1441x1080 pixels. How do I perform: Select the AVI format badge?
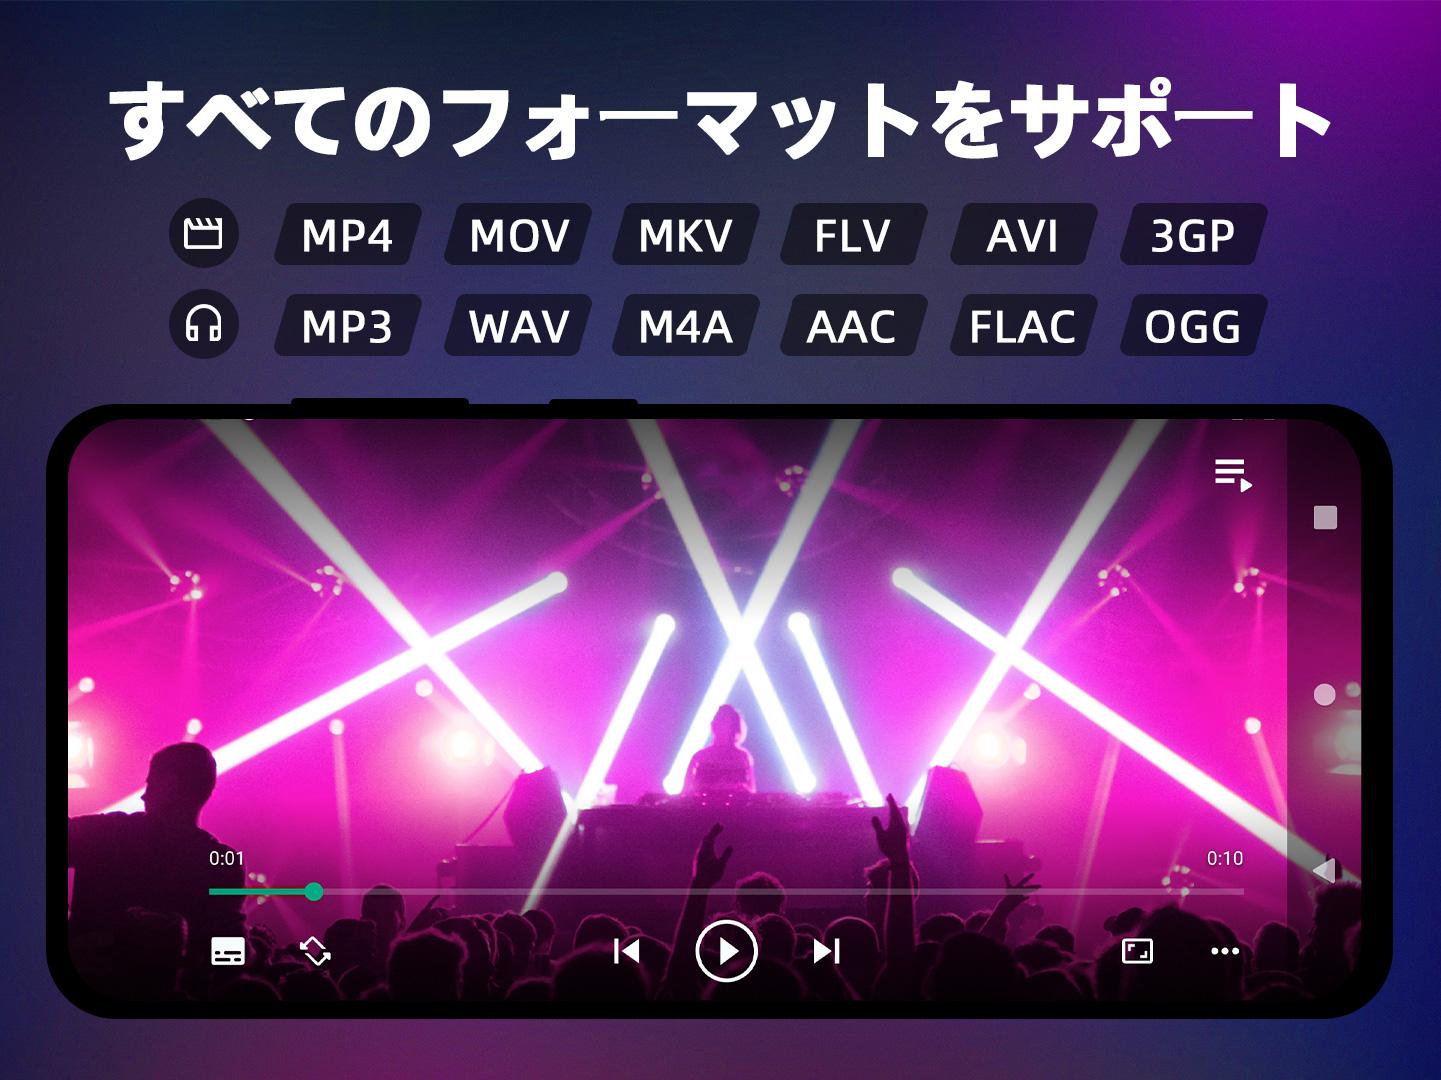(1023, 235)
